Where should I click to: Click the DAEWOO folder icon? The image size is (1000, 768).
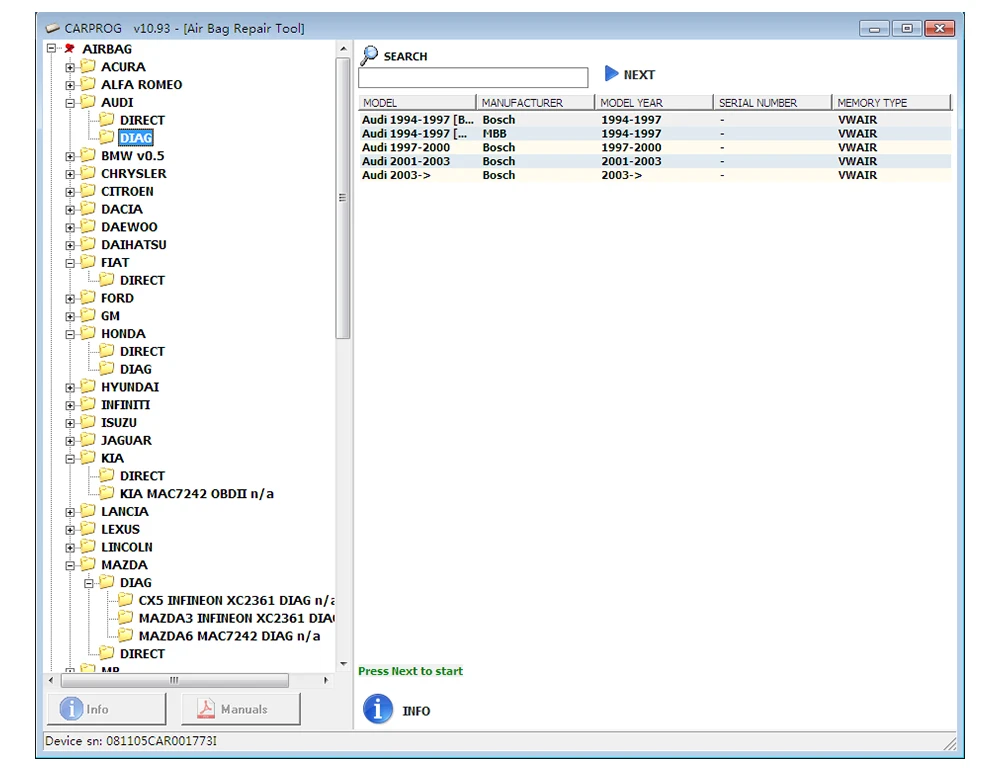pos(88,226)
